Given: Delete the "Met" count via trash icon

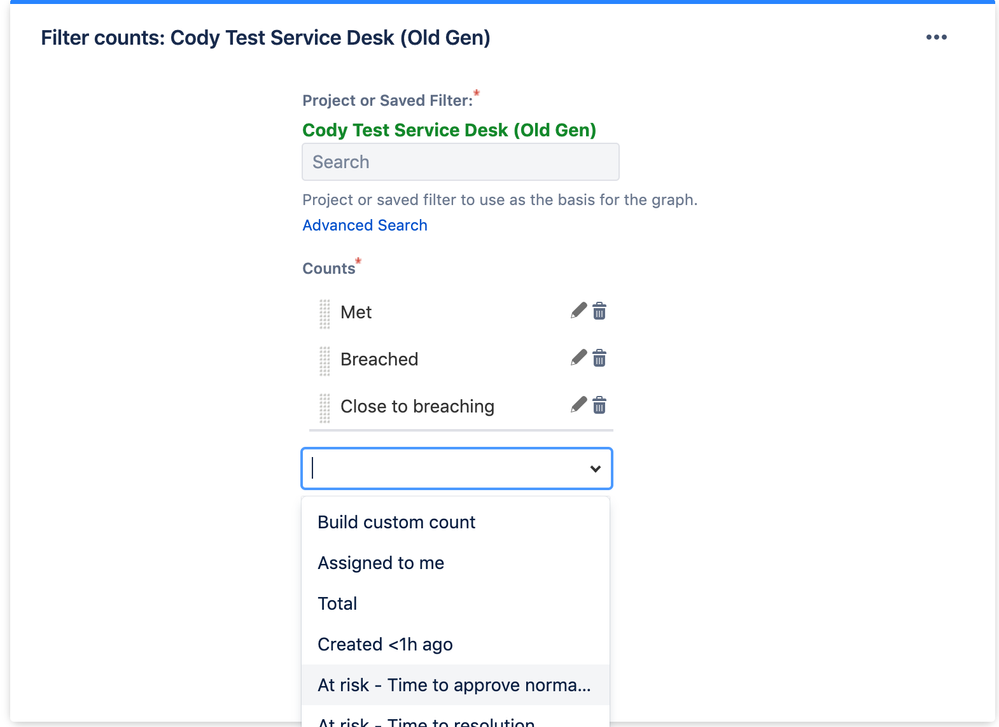Looking at the screenshot, I should 599,310.
